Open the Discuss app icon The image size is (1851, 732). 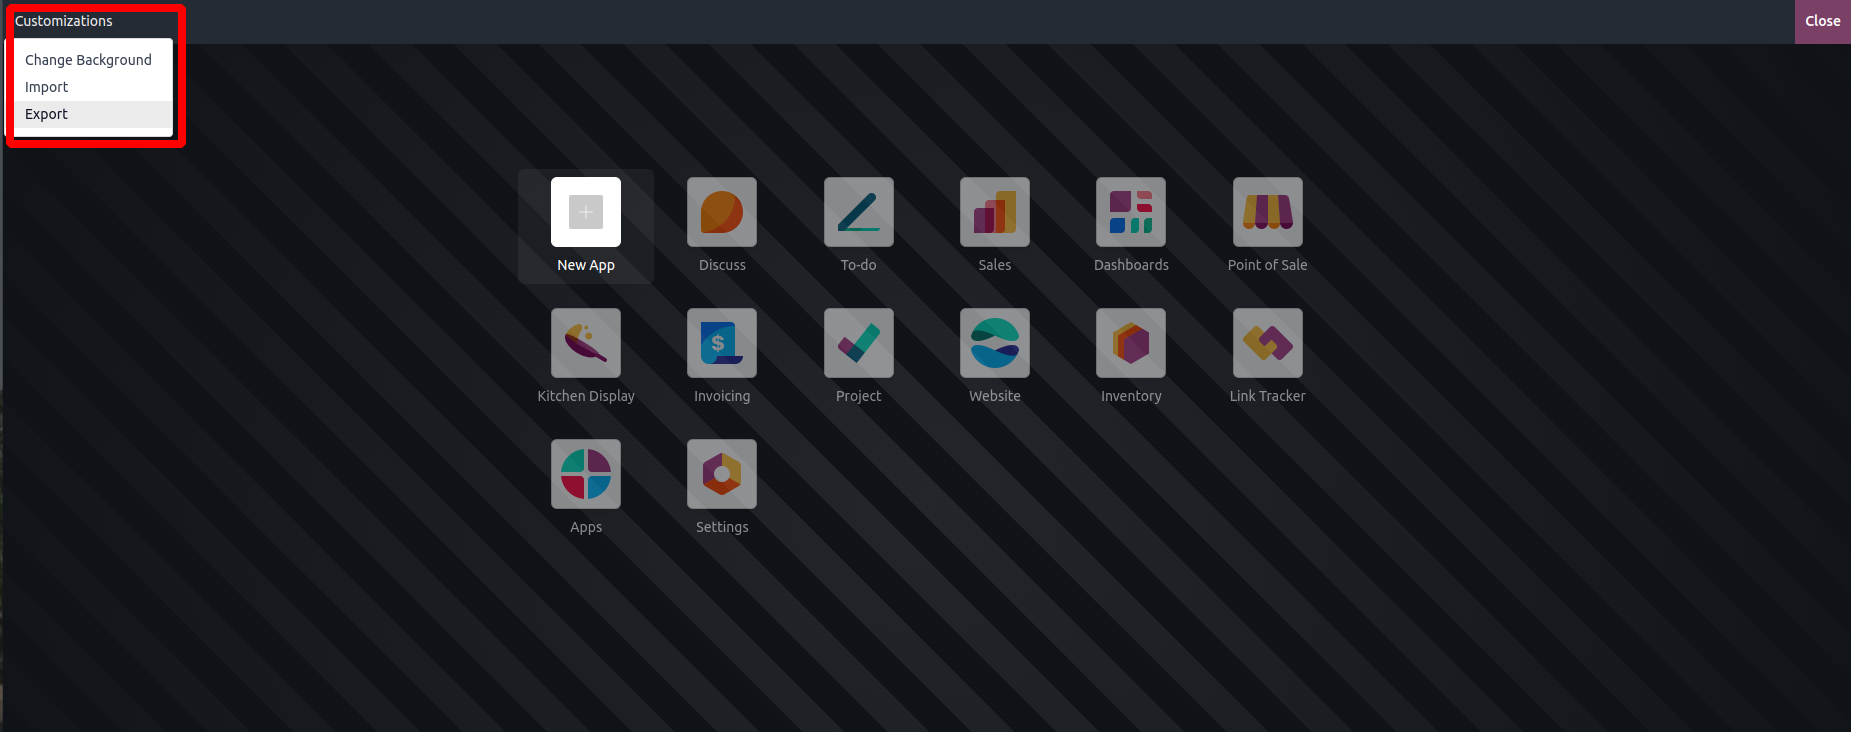tap(722, 212)
